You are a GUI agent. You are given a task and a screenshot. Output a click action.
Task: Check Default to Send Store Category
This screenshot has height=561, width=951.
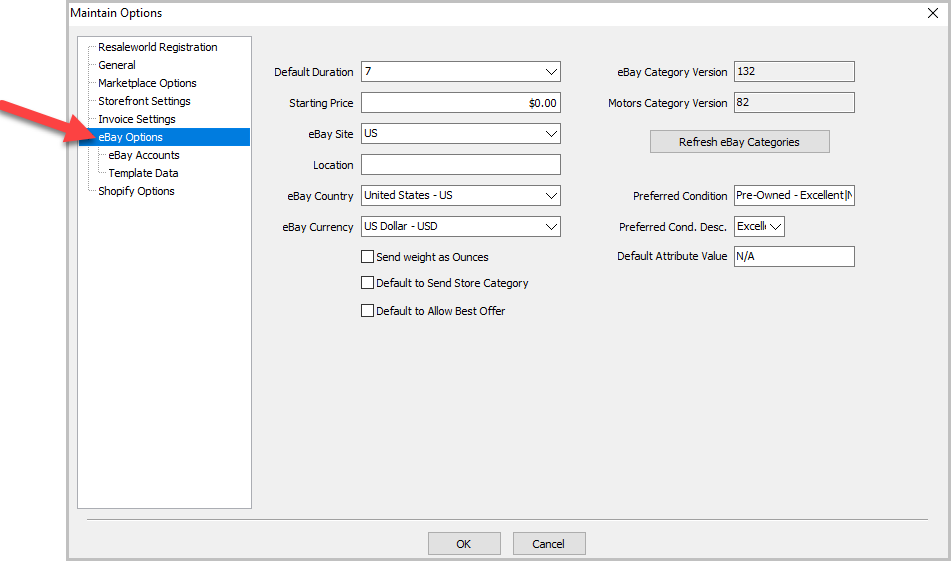(368, 283)
